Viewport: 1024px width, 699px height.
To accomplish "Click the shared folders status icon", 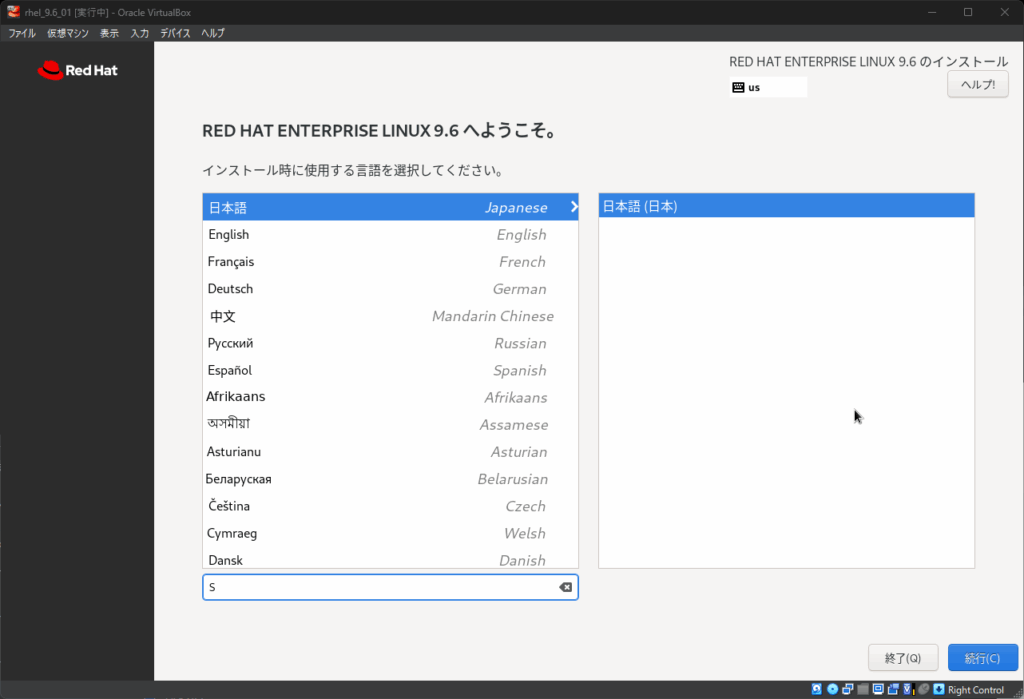I will pyautogui.click(x=863, y=689).
